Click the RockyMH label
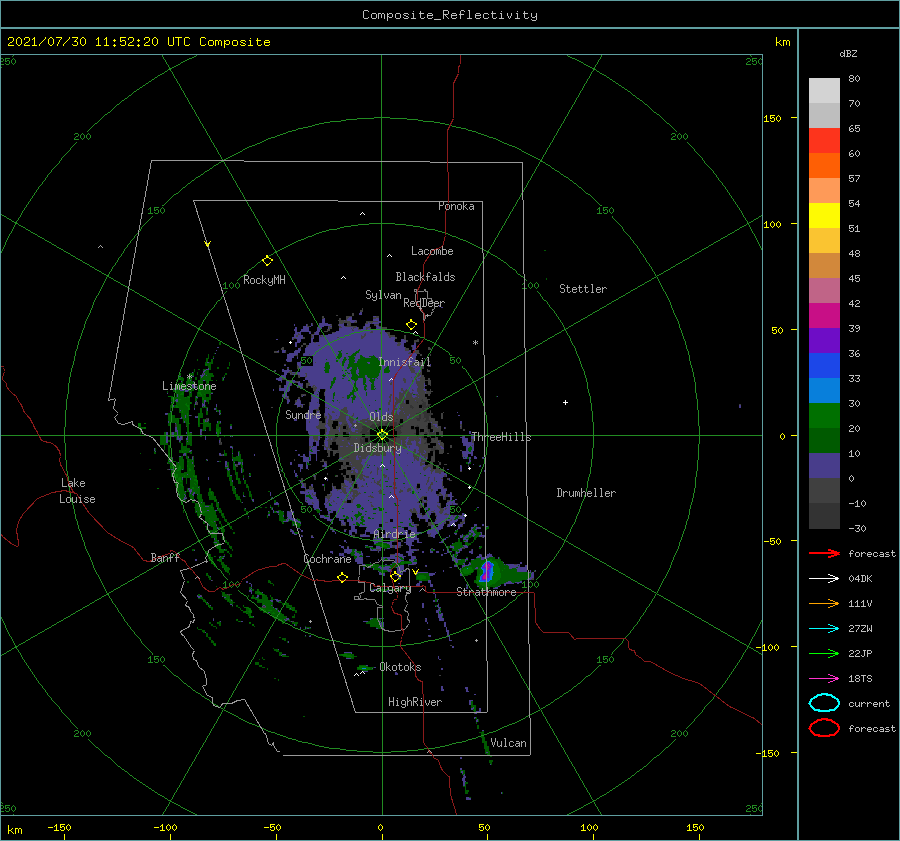900x841 pixels. pyautogui.click(x=264, y=280)
